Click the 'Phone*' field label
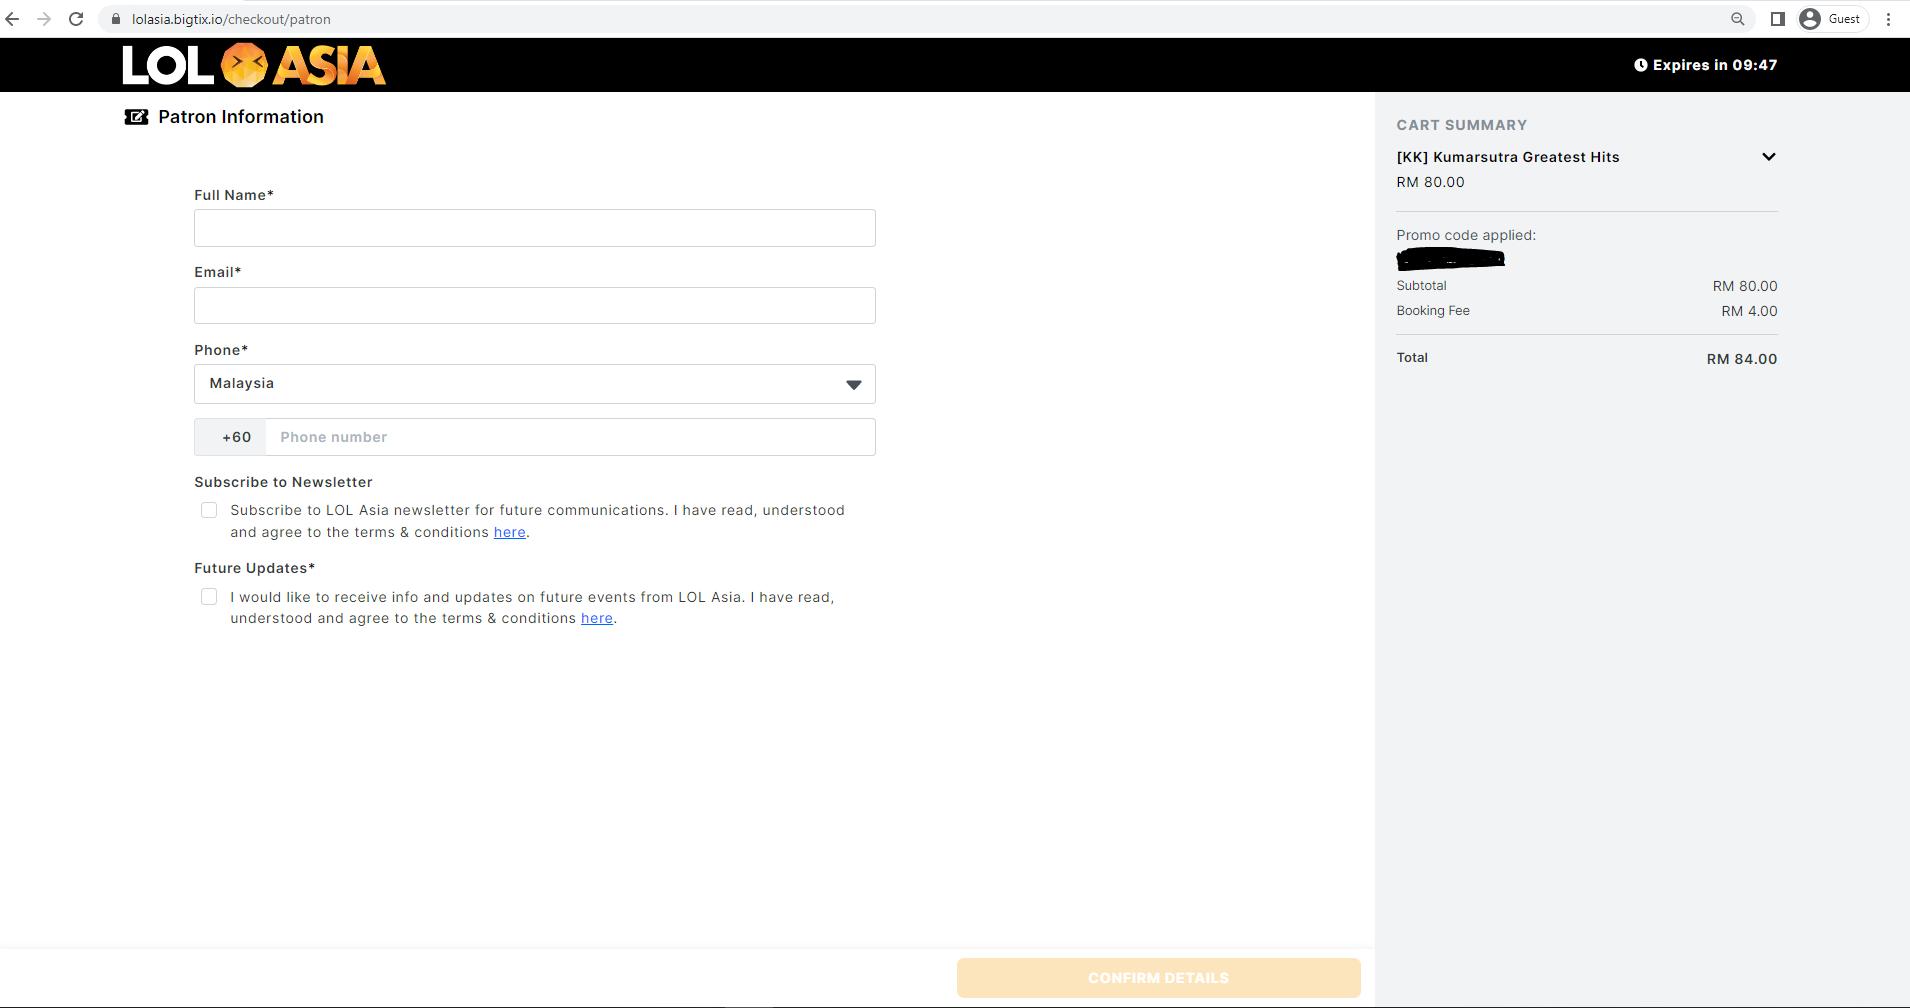The height and width of the screenshot is (1008, 1910). pos(221,350)
